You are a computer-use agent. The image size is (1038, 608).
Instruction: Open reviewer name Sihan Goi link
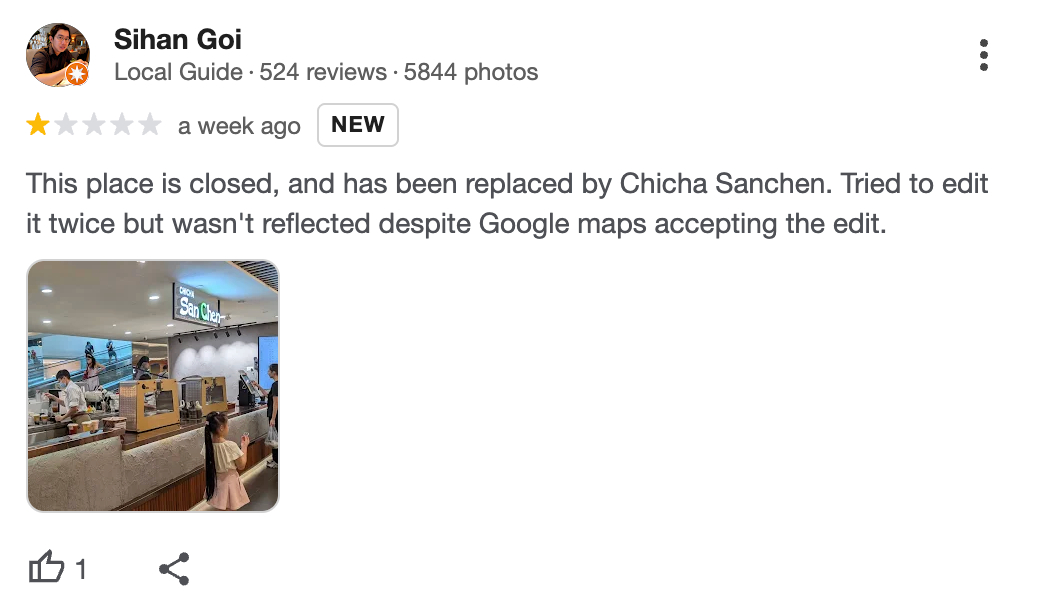tap(178, 40)
